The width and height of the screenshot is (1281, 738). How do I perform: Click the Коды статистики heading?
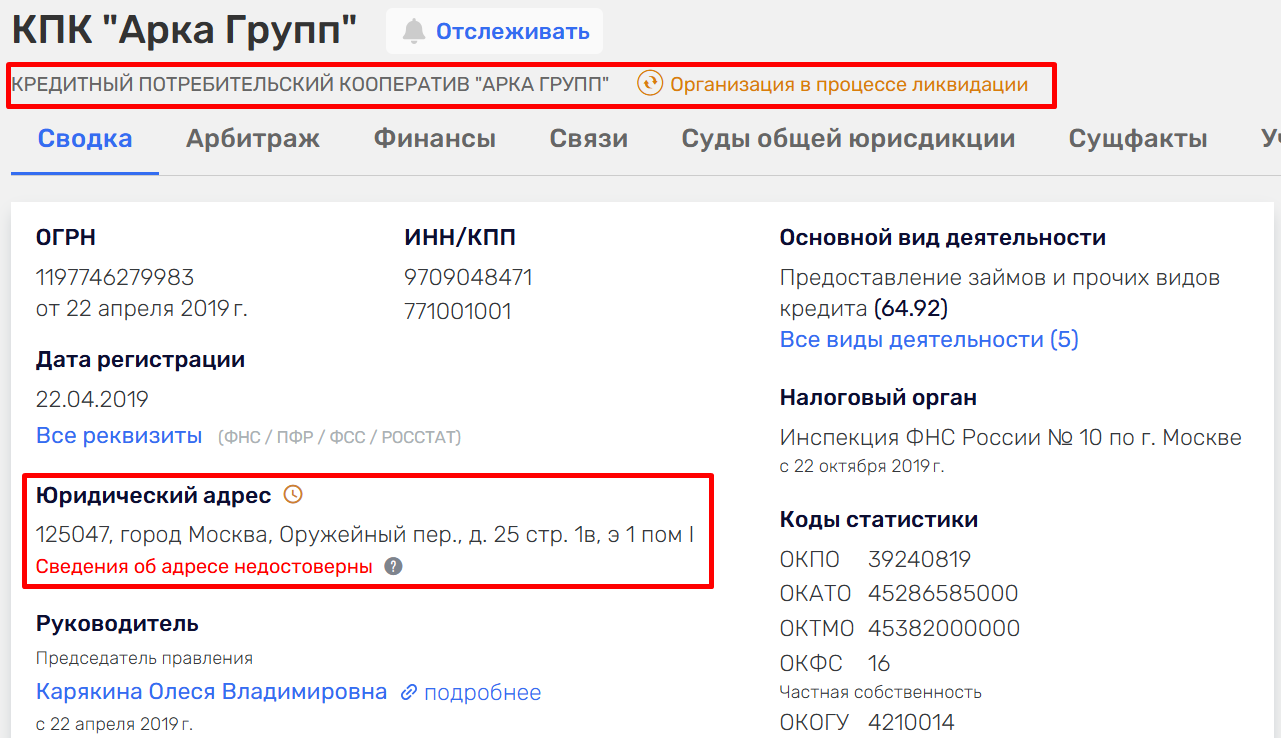(879, 520)
